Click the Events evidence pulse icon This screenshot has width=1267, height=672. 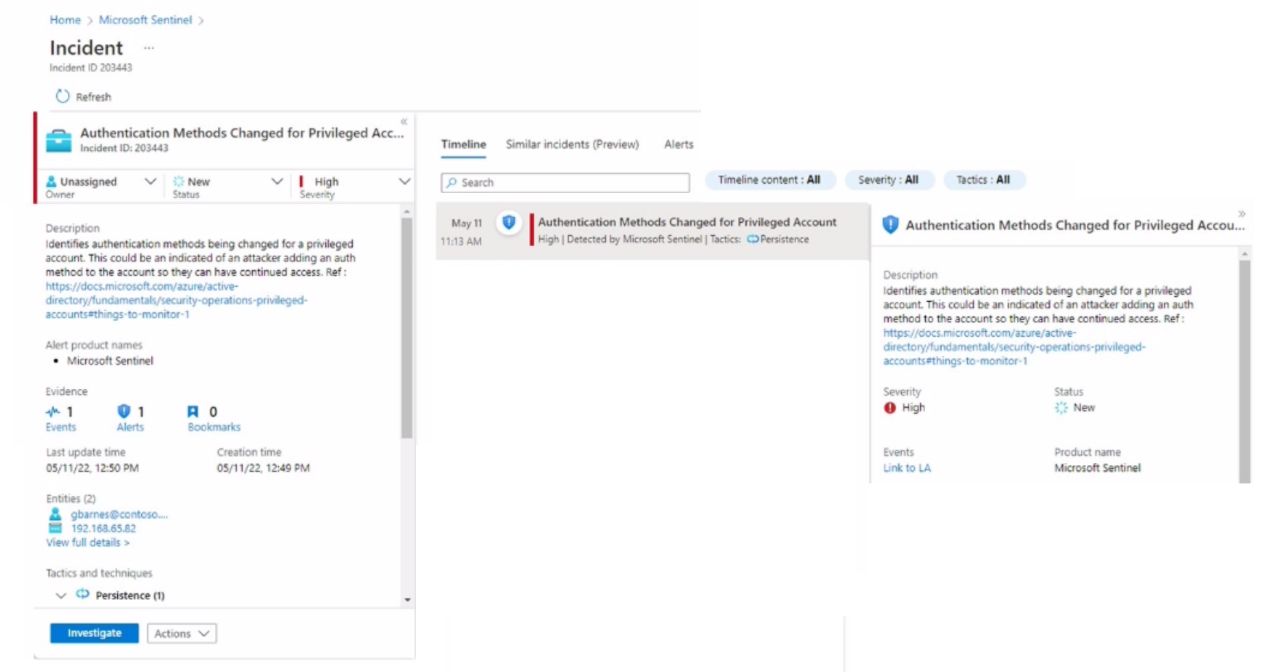pos(53,411)
